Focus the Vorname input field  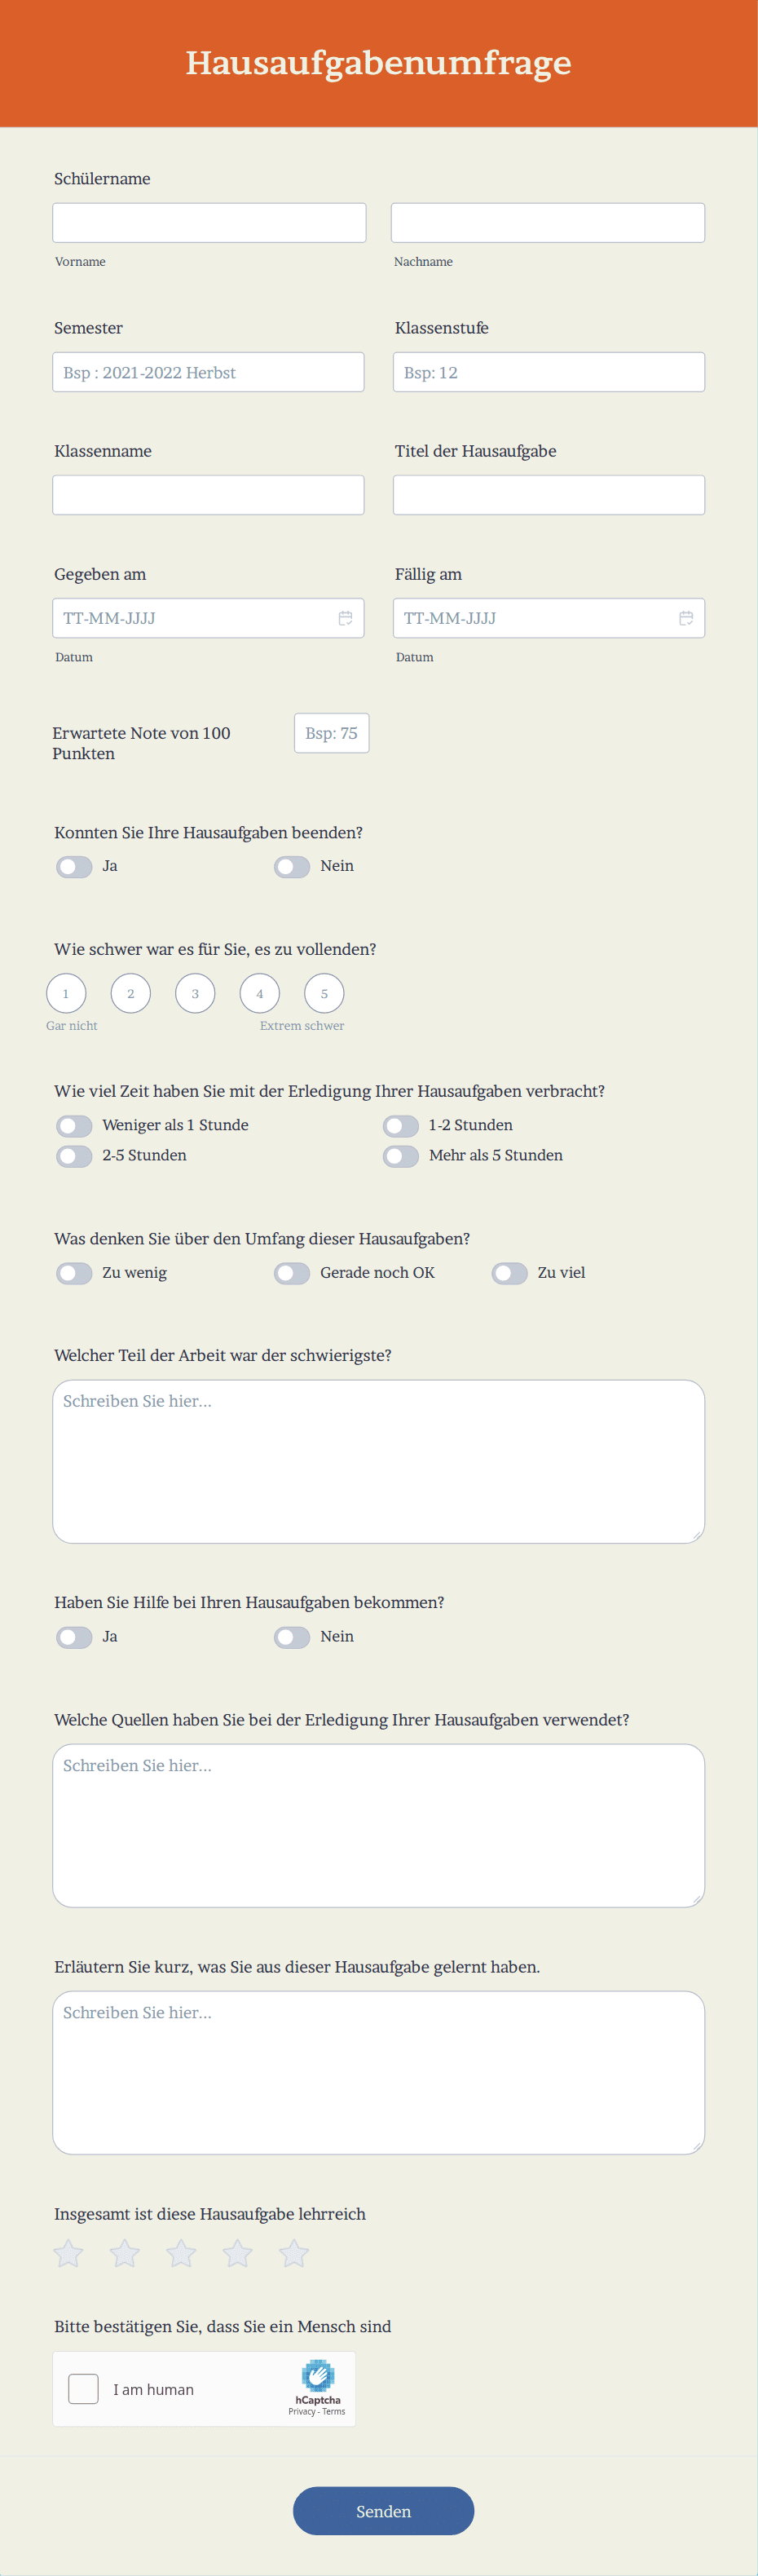(x=209, y=223)
